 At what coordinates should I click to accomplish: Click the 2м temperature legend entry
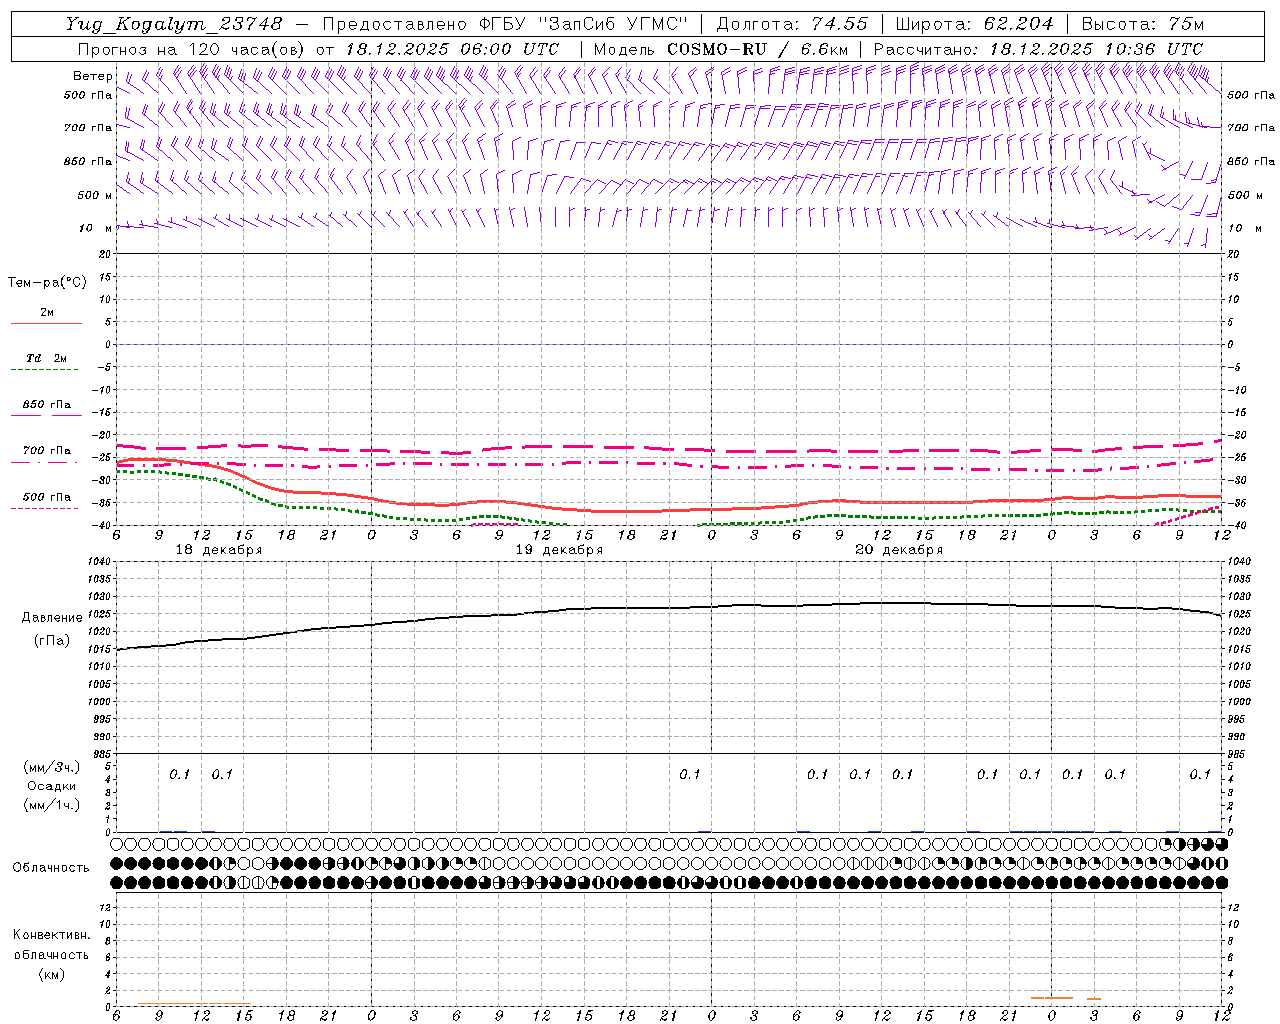tap(46, 313)
